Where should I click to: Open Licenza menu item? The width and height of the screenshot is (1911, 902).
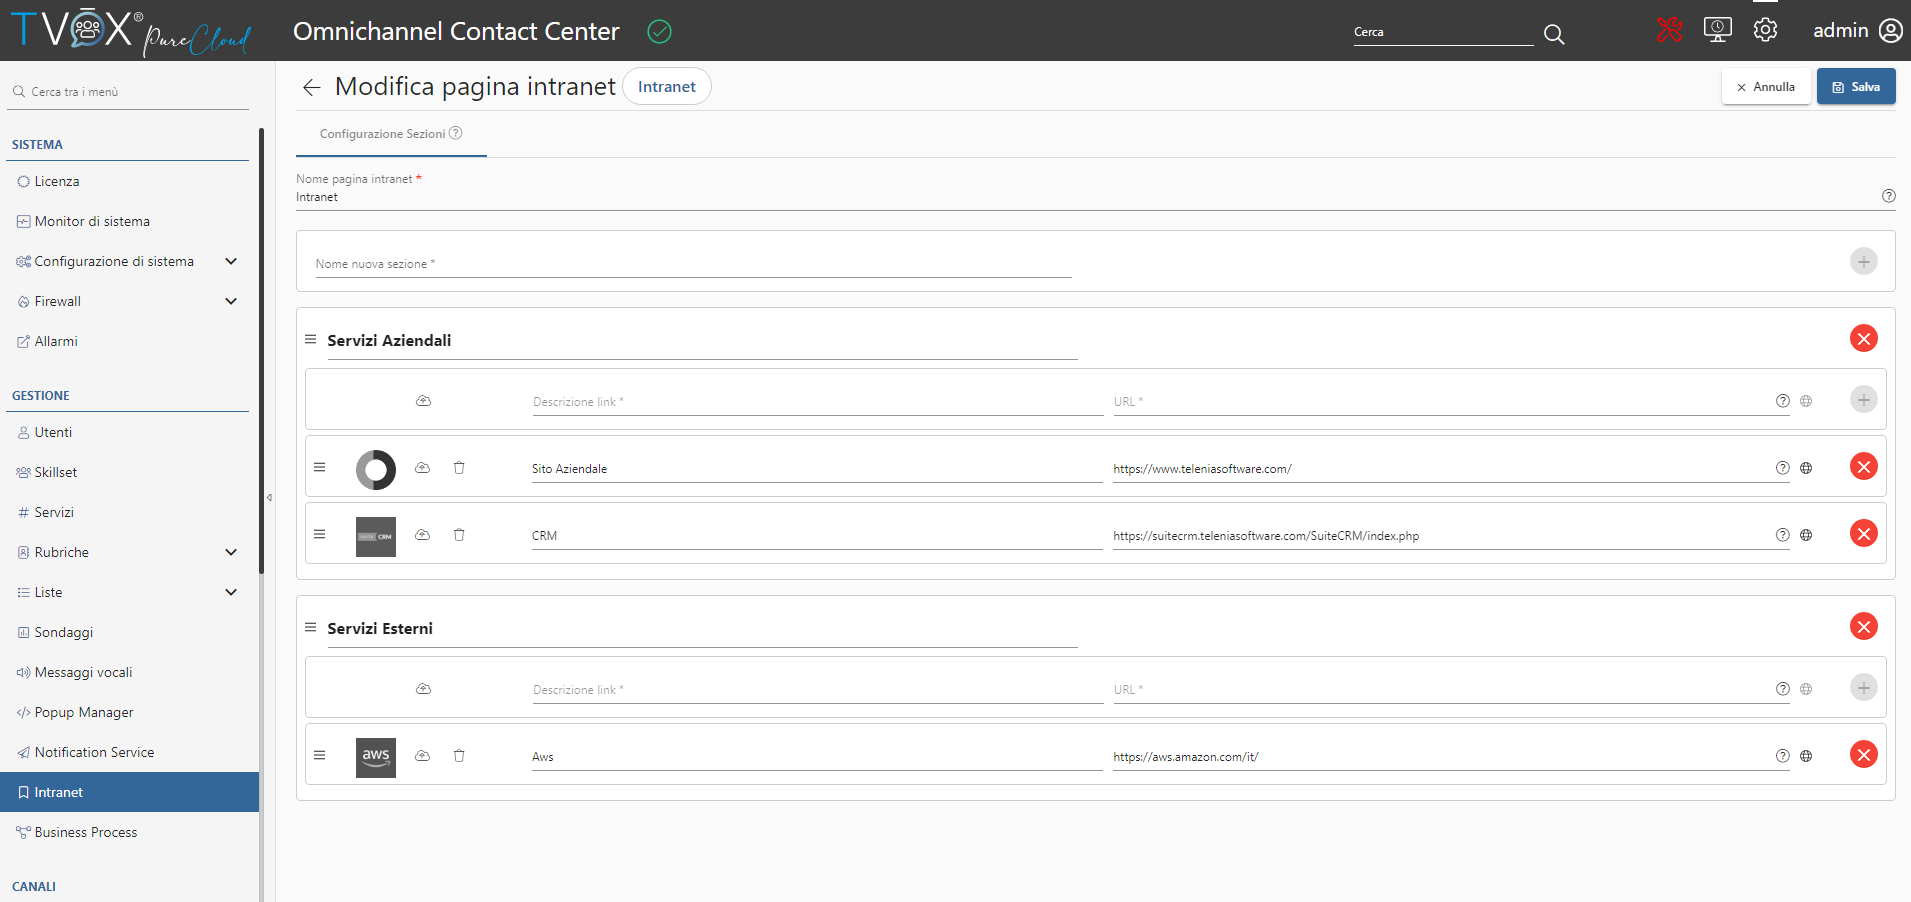pyautogui.click(x=128, y=181)
